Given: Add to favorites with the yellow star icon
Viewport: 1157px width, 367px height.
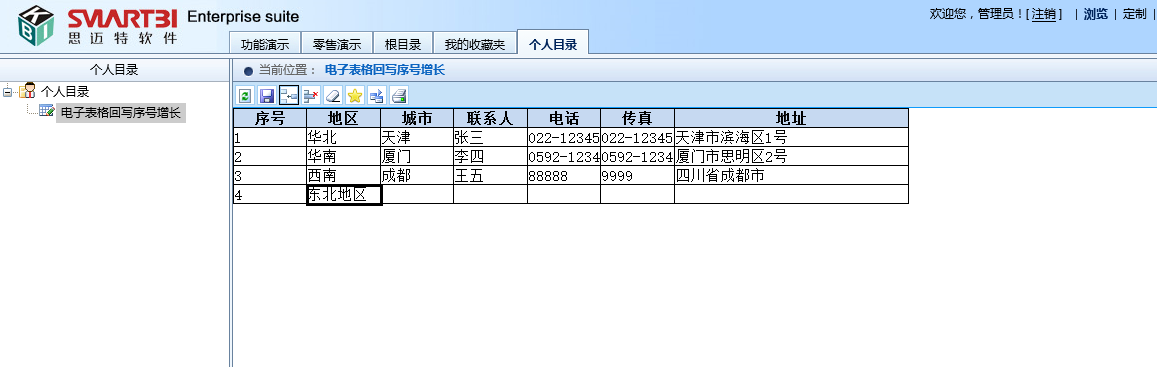Looking at the screenshot, I should point(355,95).
